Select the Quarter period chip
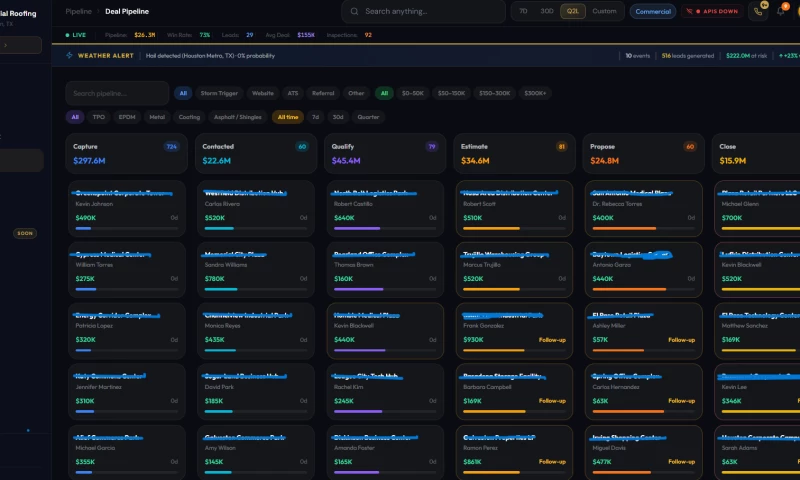This screenshot has width=800, height=480. point(368,117)
